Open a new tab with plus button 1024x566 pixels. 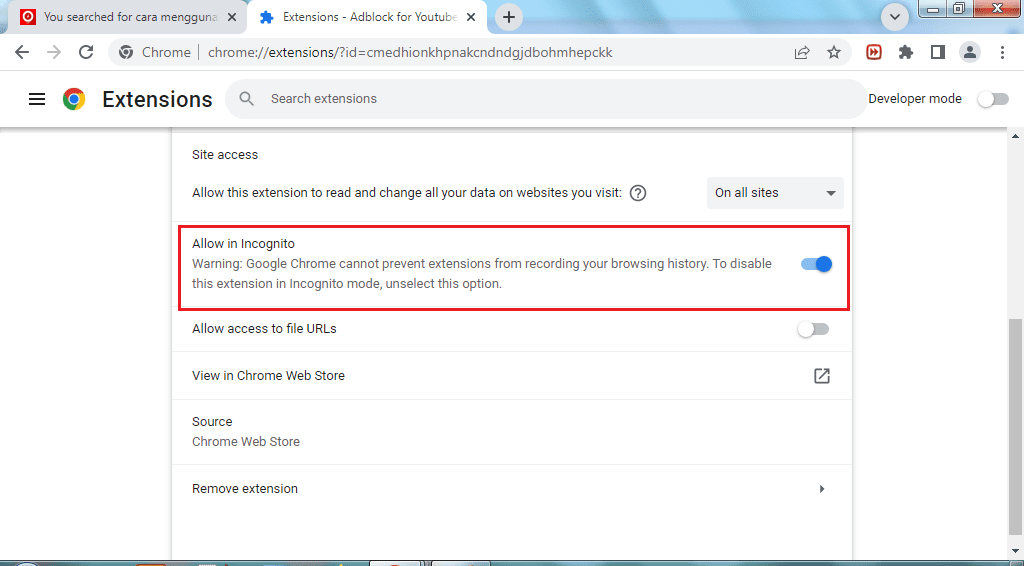509,17
